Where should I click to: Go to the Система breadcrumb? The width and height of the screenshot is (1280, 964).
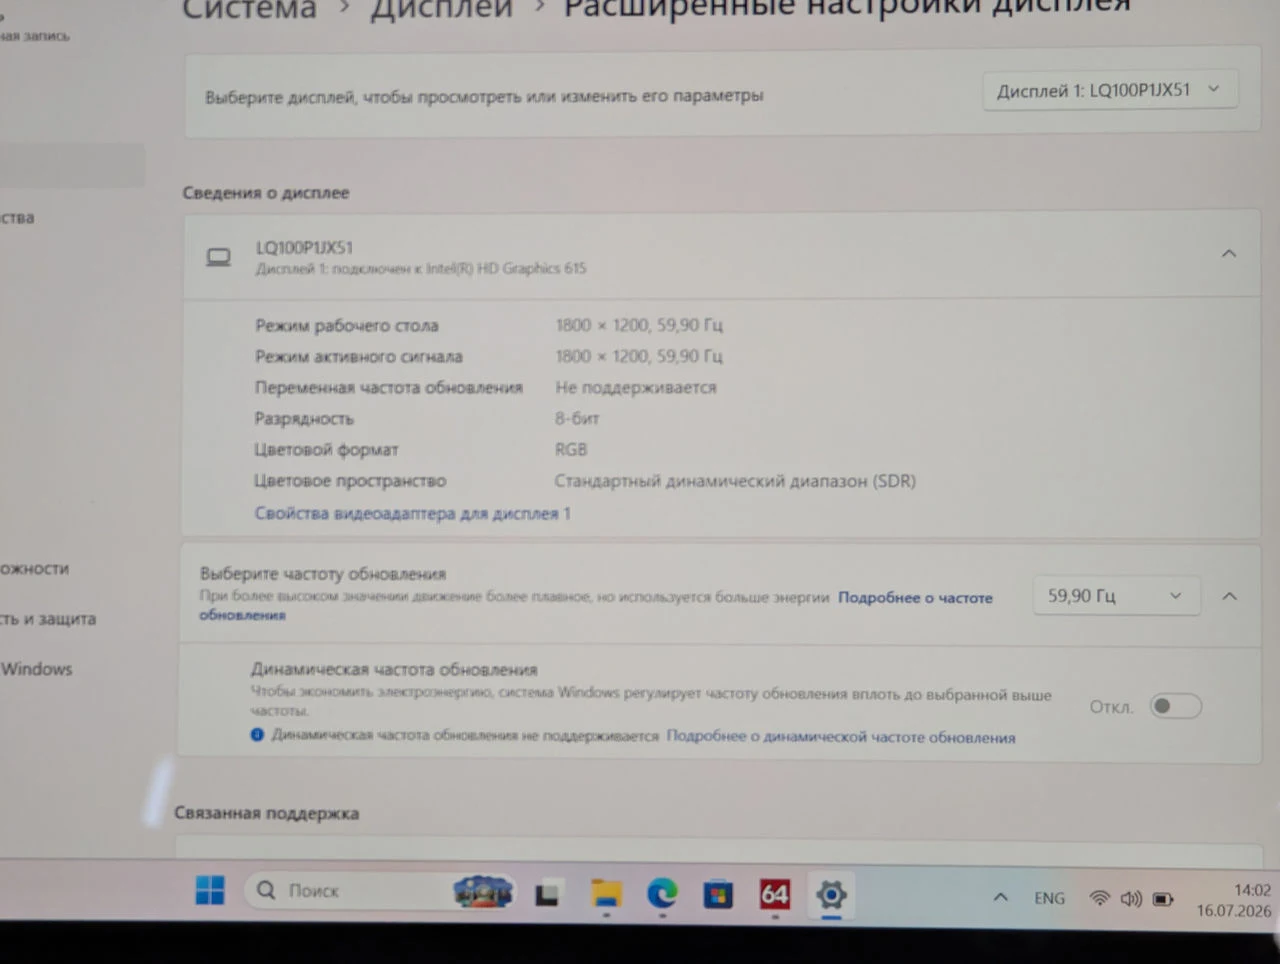click(x=249, y=8)
